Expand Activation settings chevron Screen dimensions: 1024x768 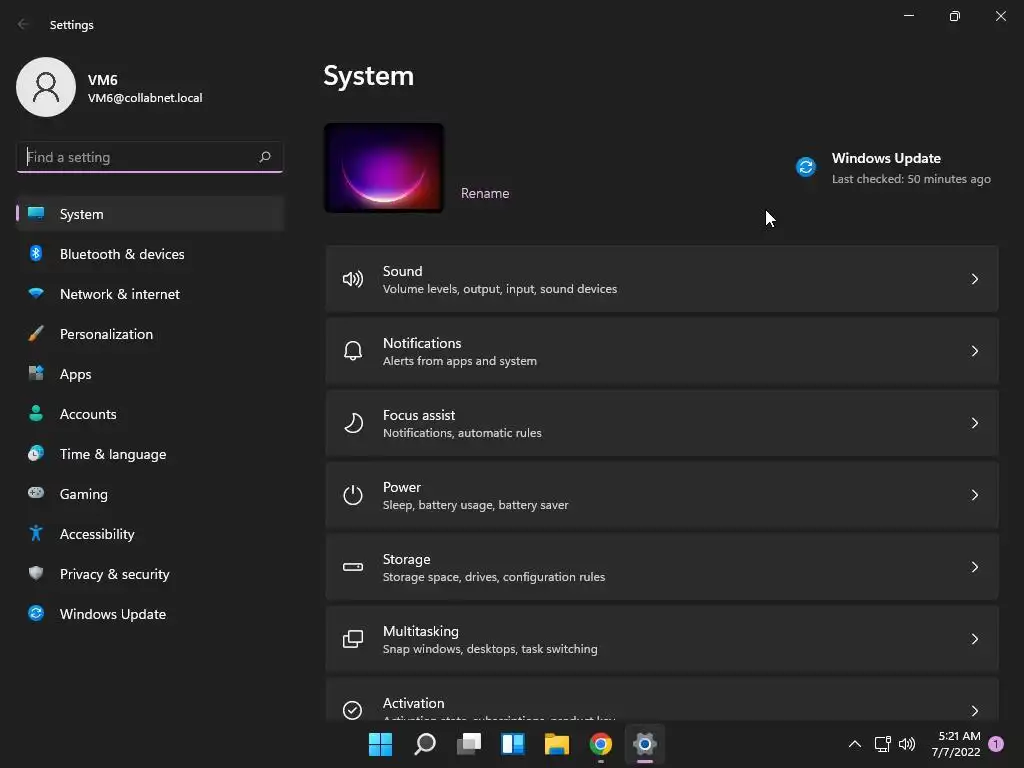[974, 711]
